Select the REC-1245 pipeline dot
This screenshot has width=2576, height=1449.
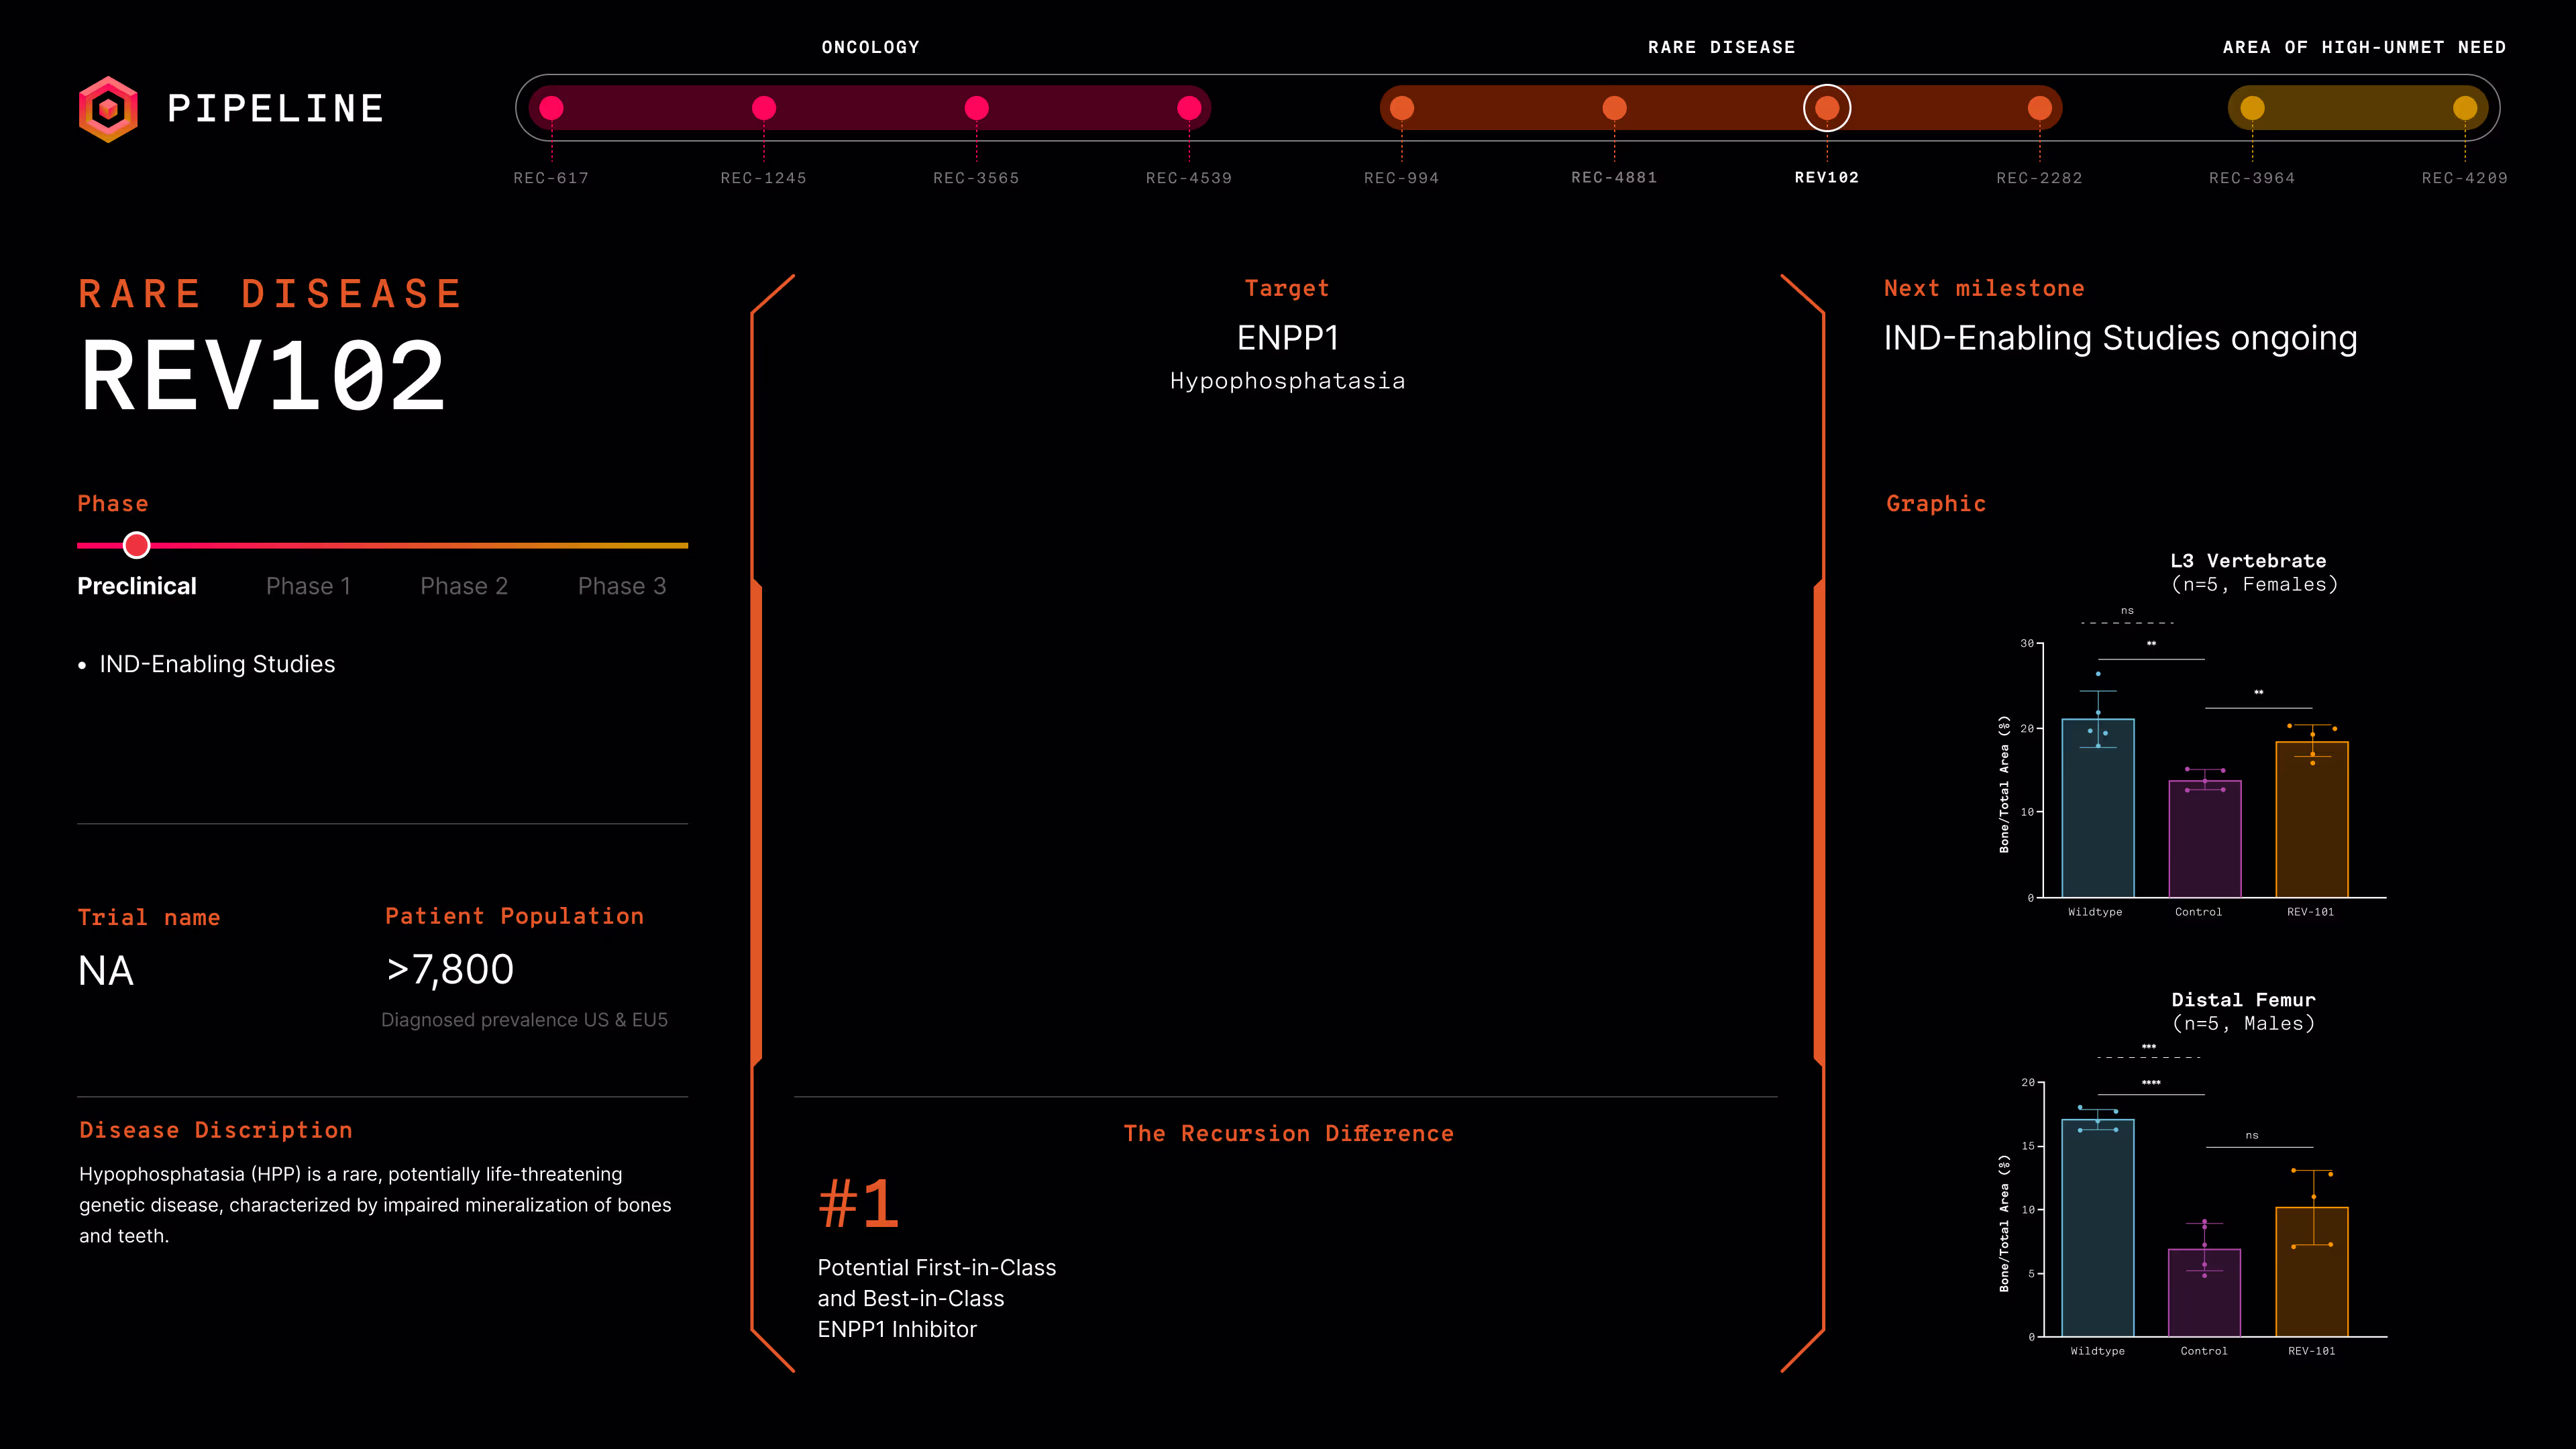(764, 108)
